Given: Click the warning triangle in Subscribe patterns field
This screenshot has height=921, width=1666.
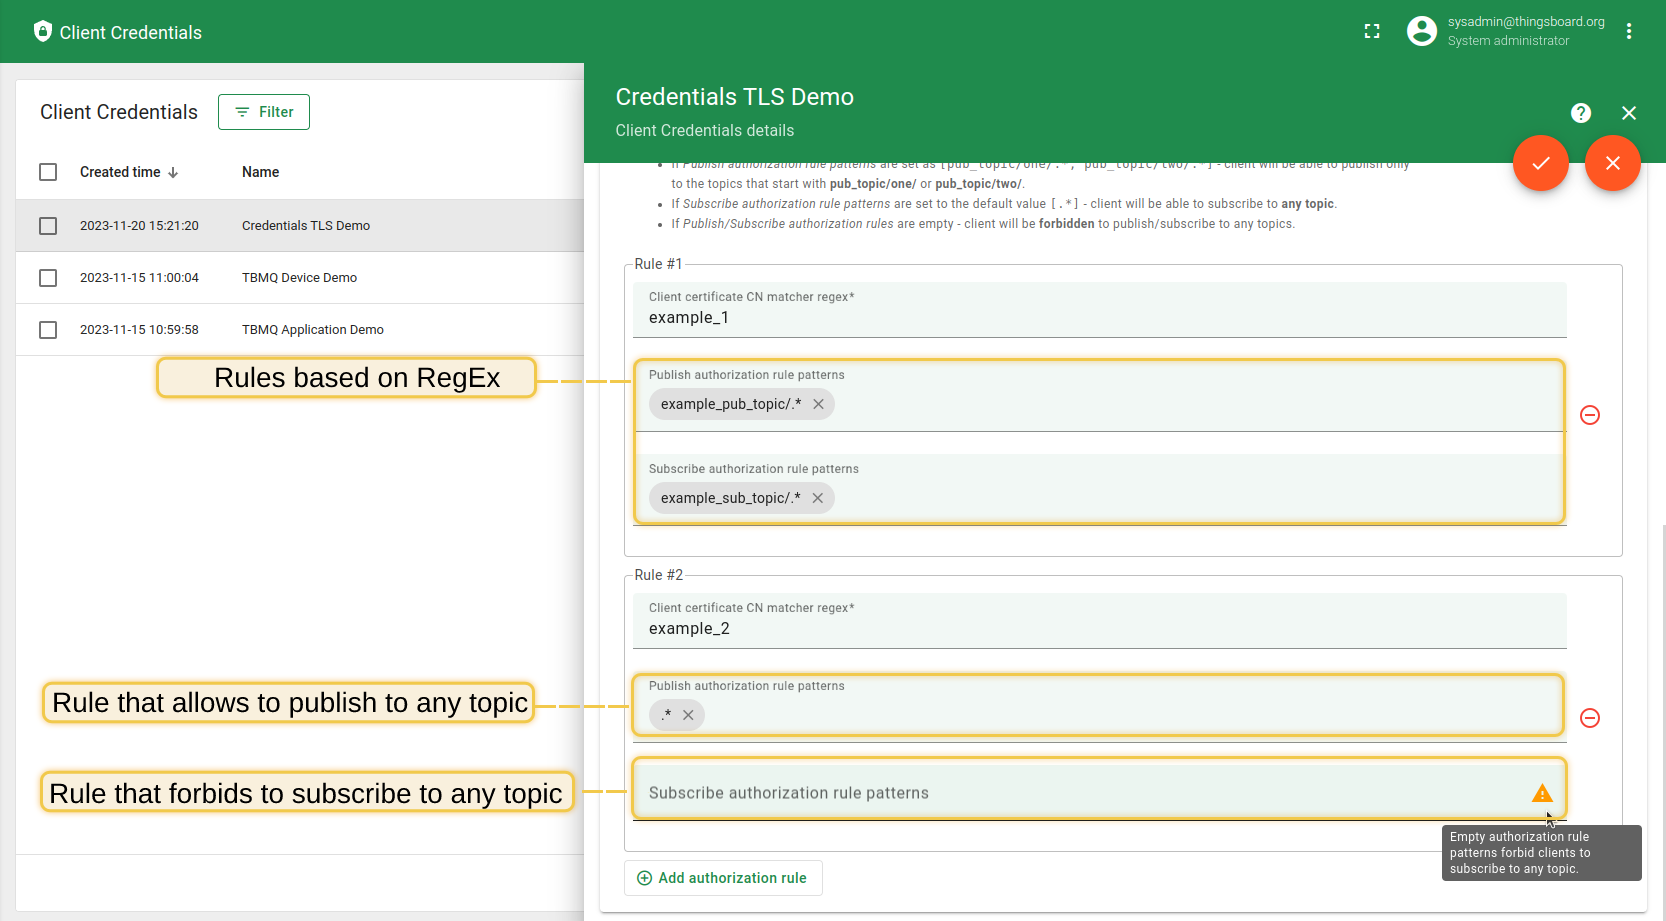Looking at the screenshot, I should point(1542,793).
